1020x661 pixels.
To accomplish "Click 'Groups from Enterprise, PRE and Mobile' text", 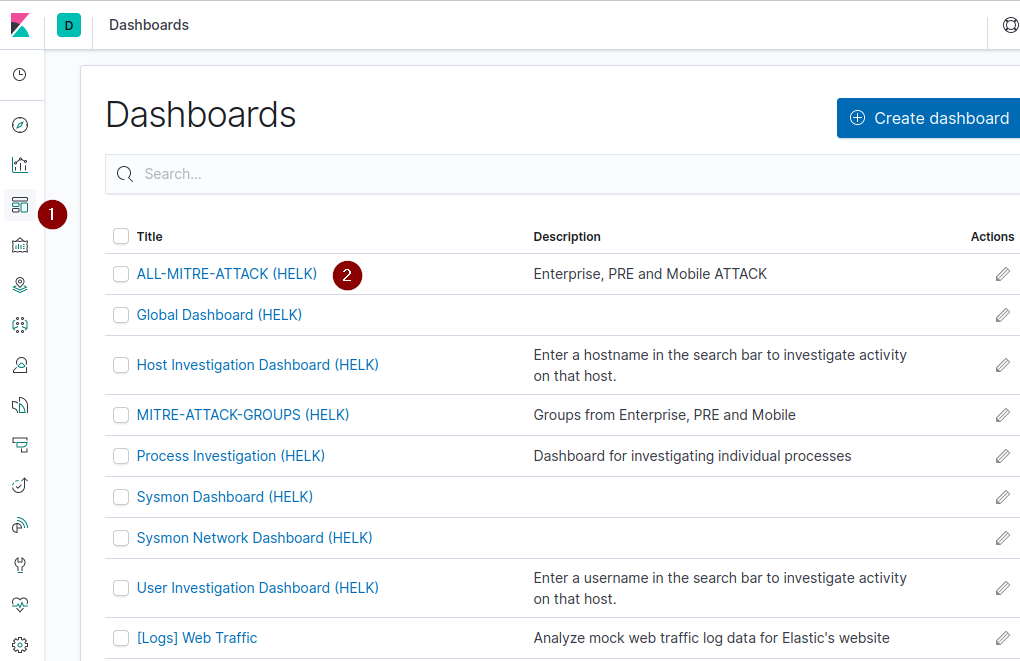I will pyautogui.click(x=664, y=415).
